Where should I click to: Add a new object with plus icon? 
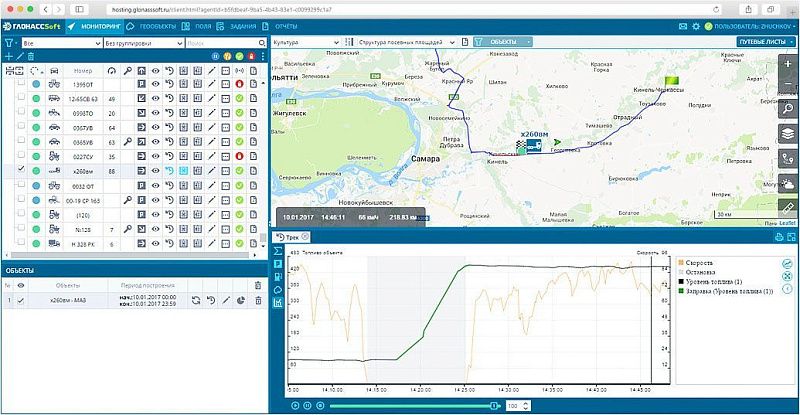pos(9,57)
